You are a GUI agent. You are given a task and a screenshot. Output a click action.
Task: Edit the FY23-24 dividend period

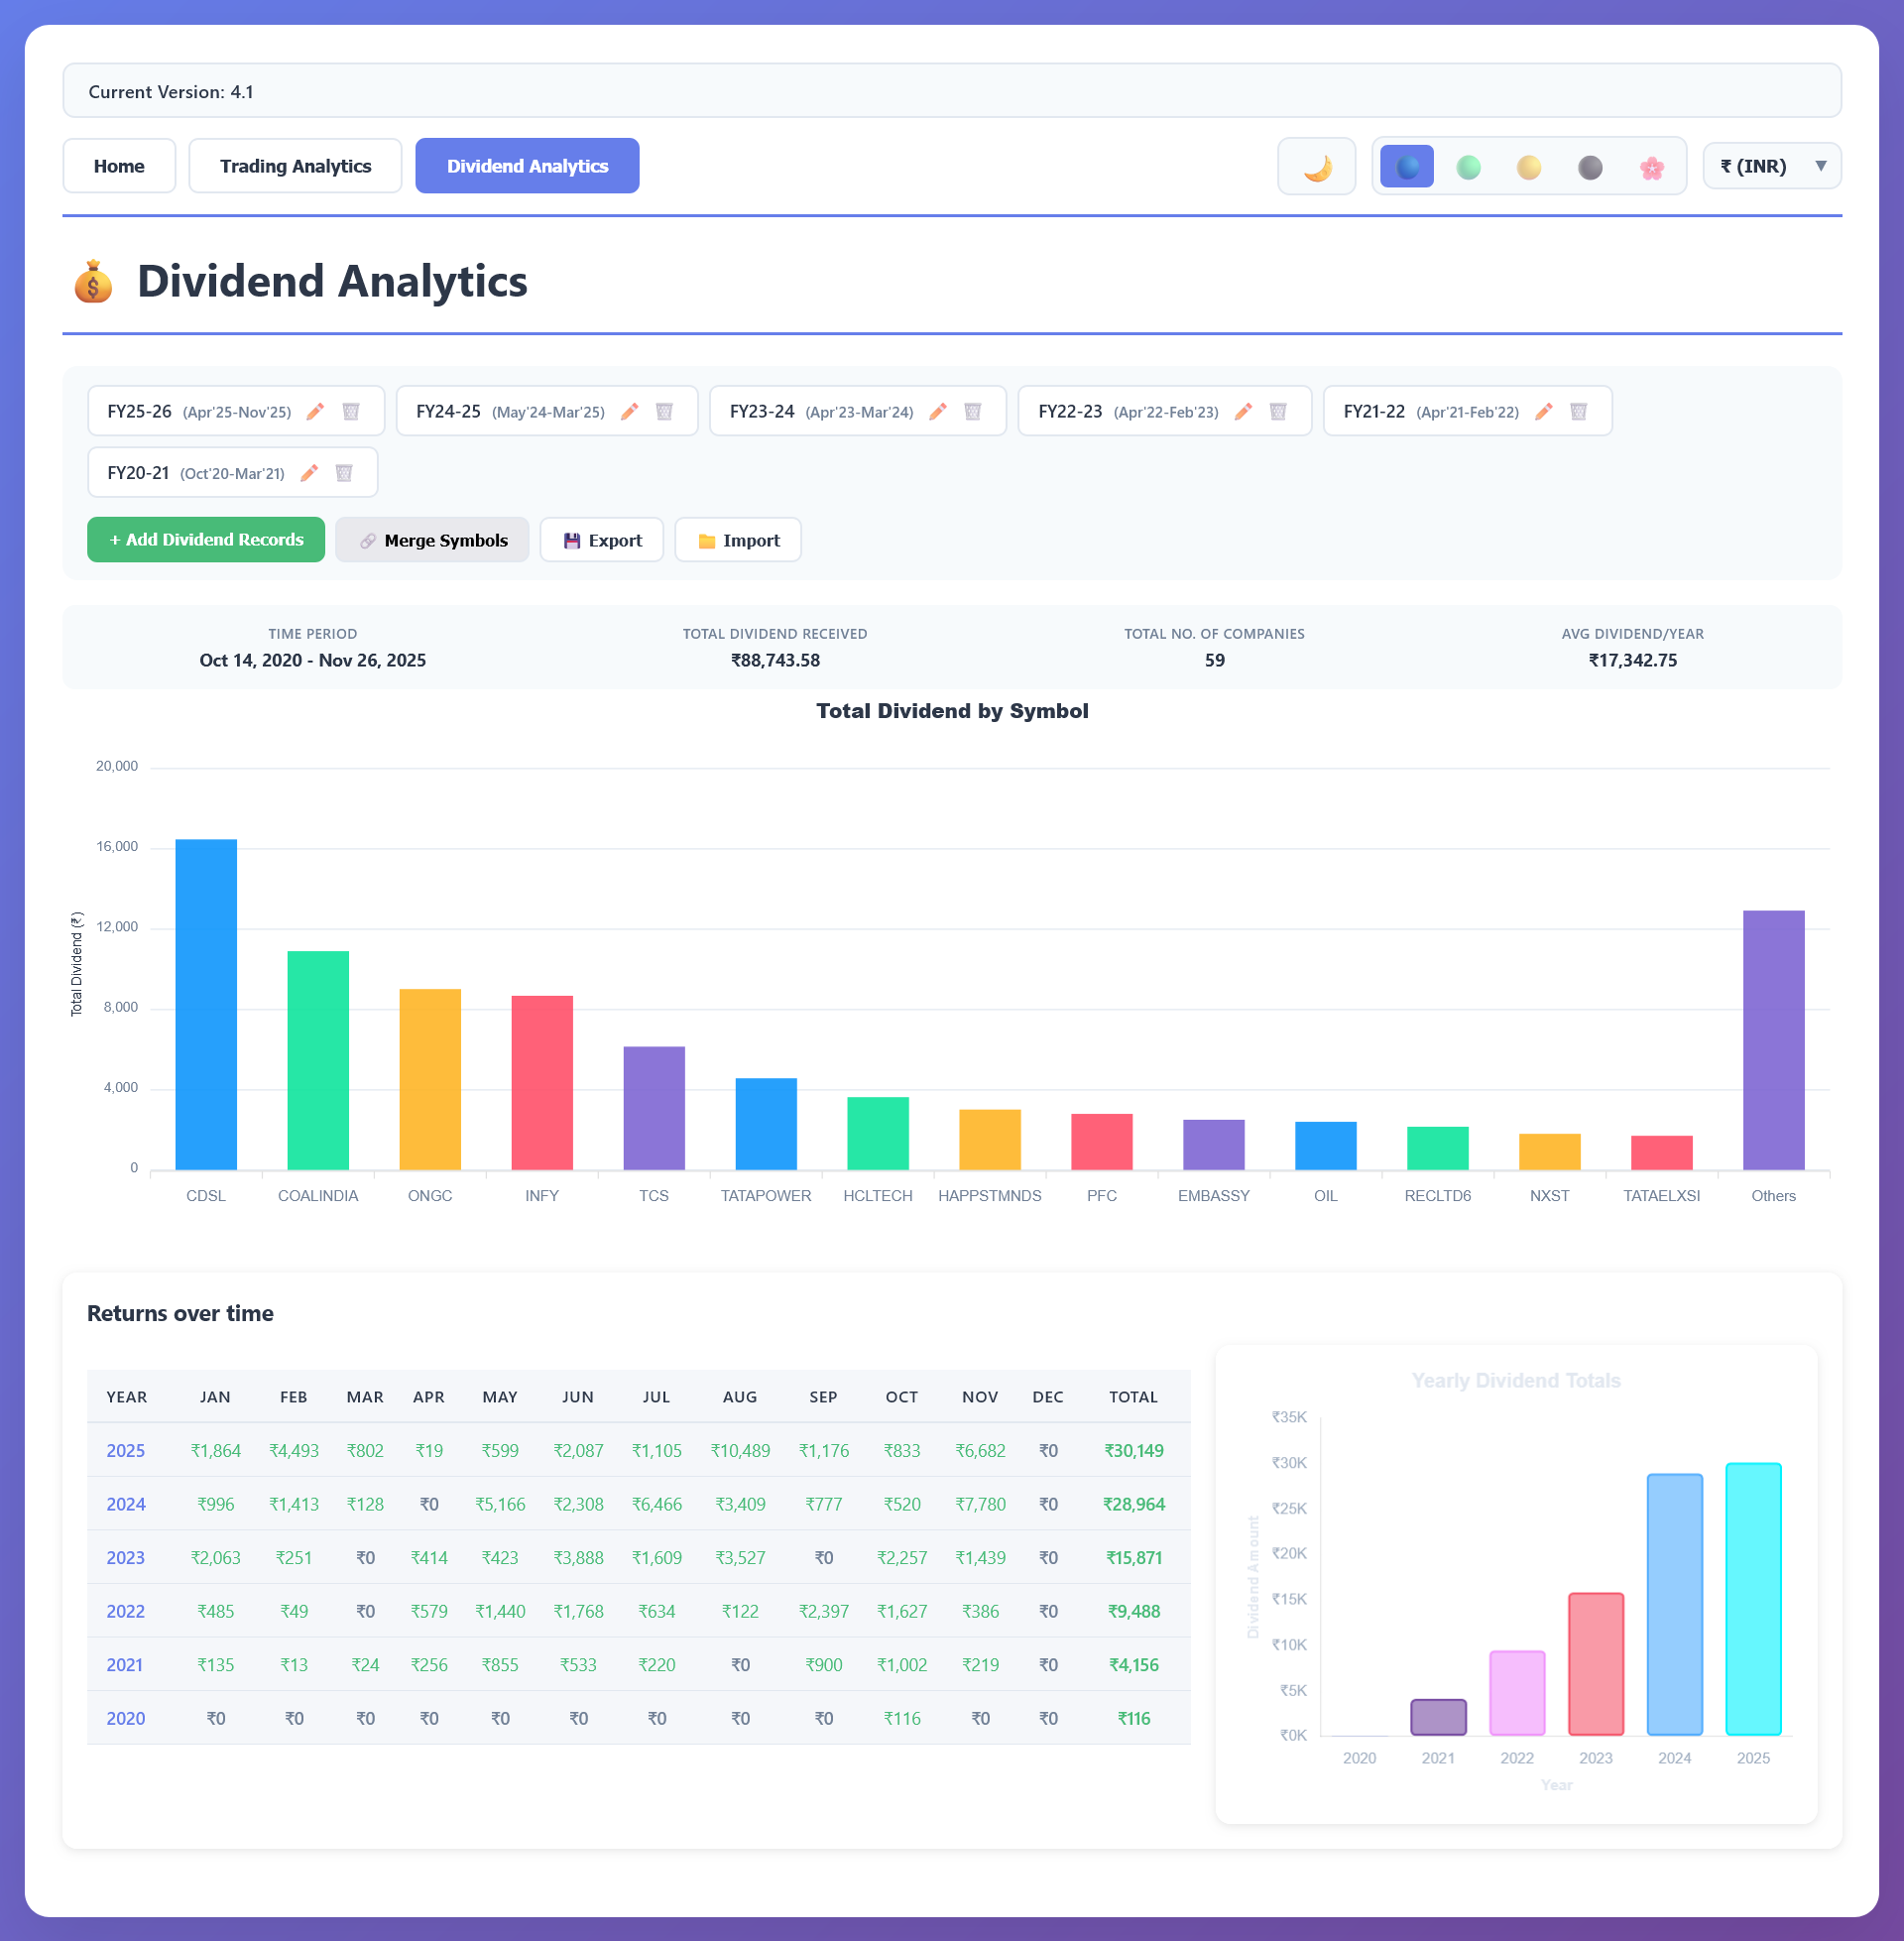tap(938, 412)
